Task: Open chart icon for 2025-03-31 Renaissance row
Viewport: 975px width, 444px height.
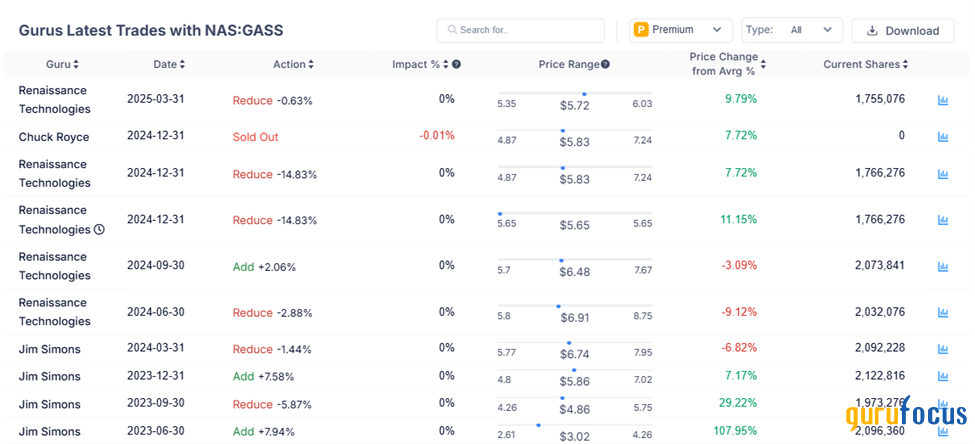Action: [943, 100]
